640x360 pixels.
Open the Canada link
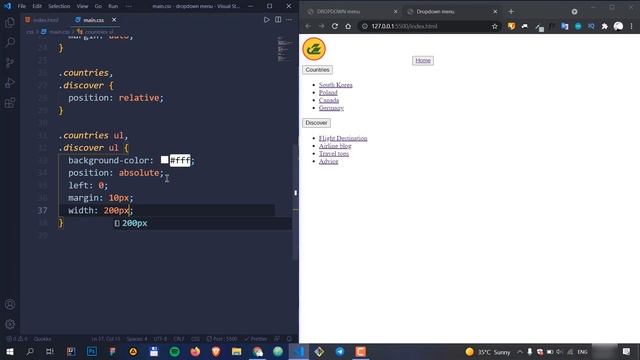[329, 100]
